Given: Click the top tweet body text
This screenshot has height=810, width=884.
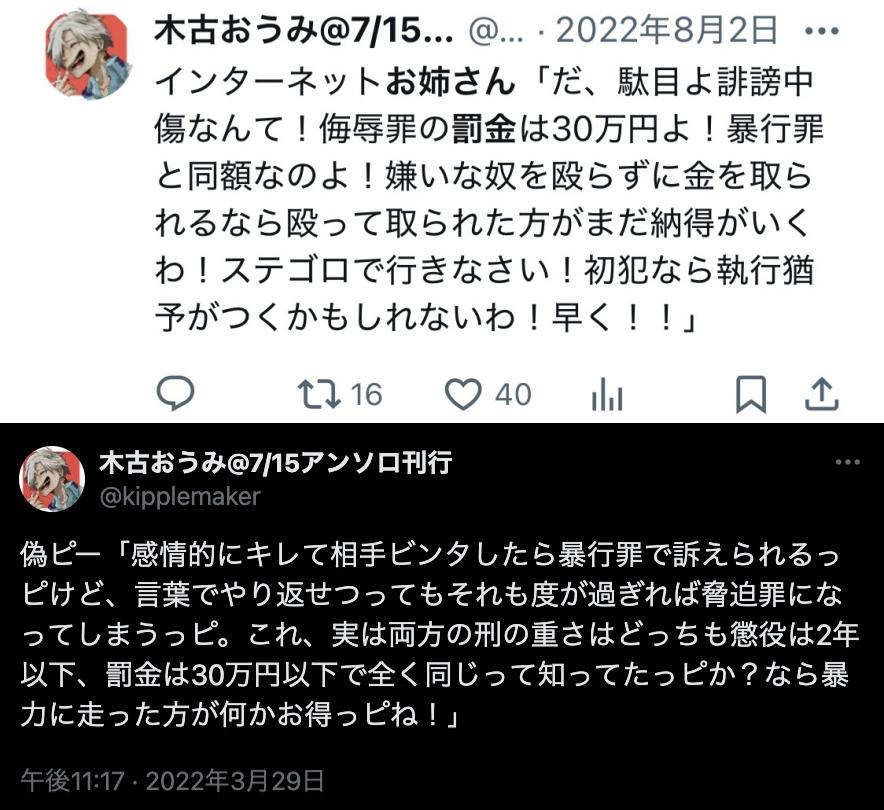Looking at the screenshot, I should tap(489, 200).
